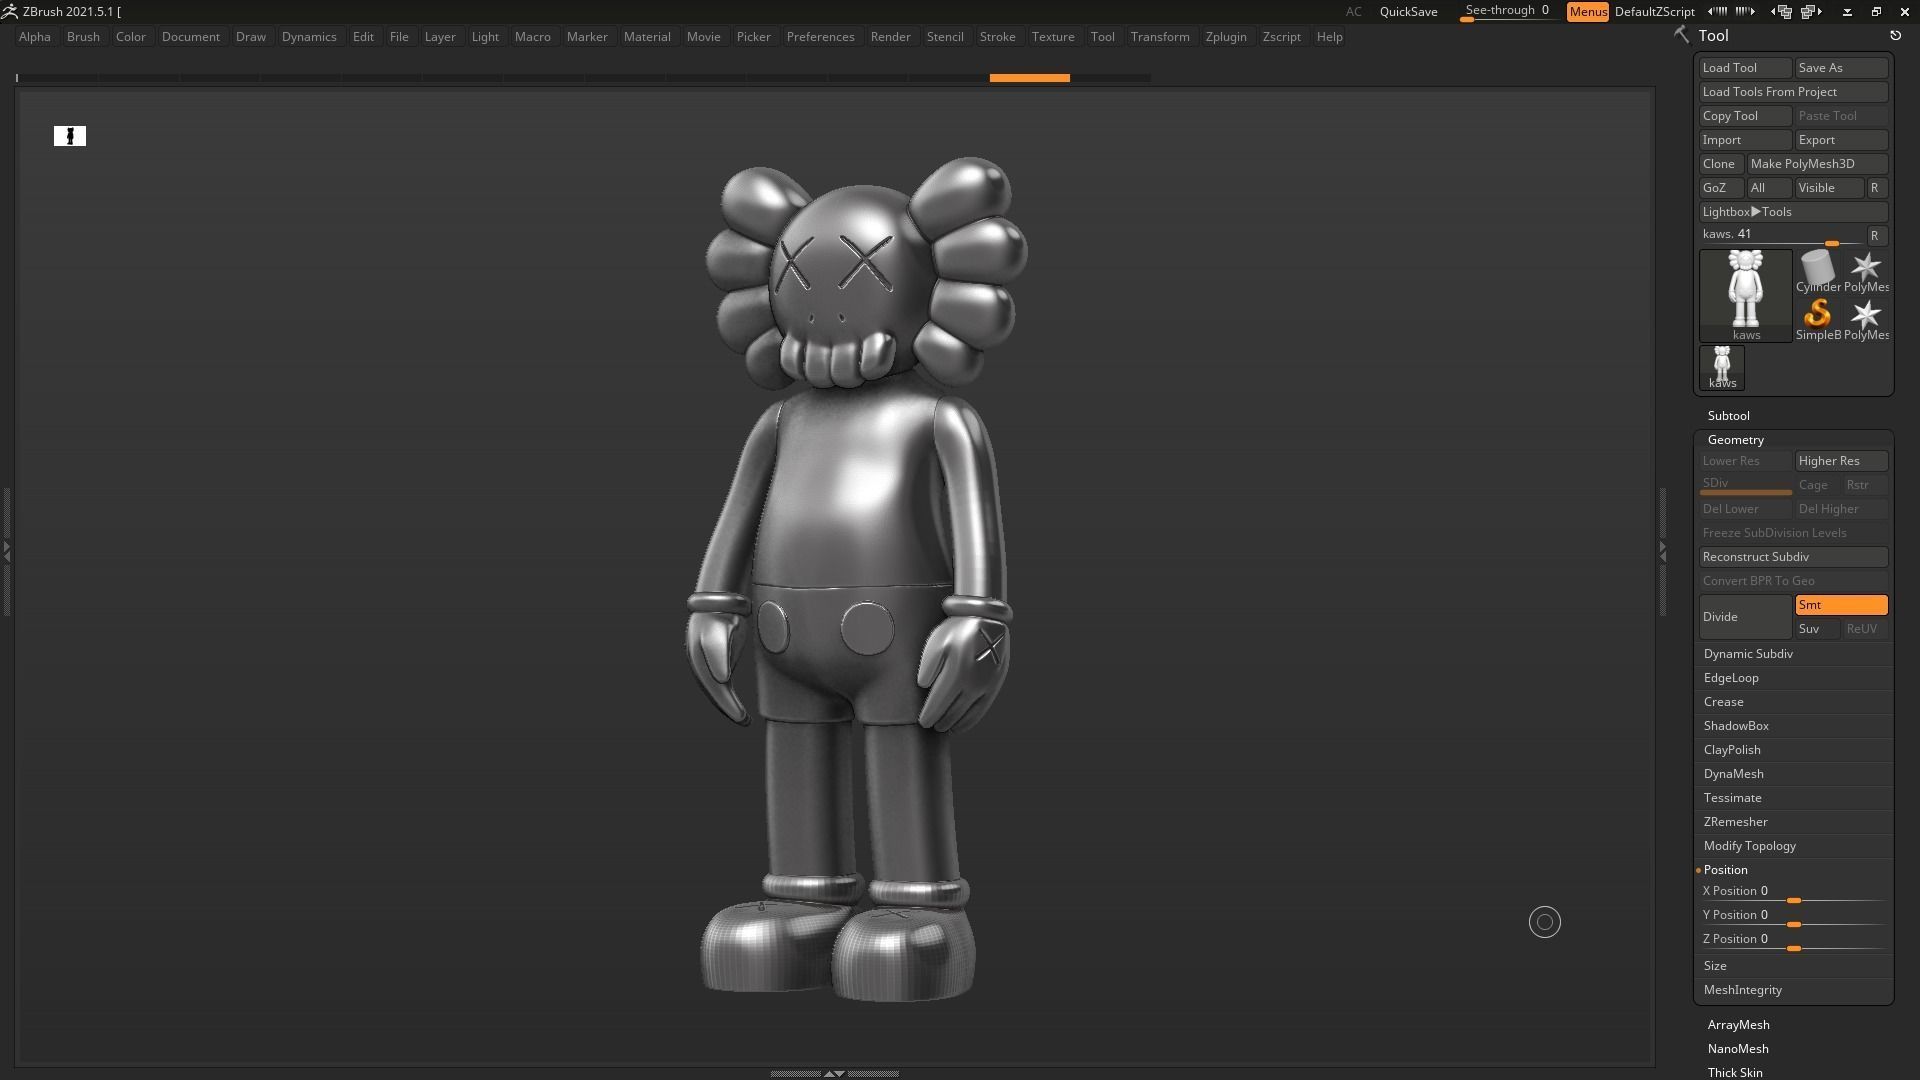The height and width of the screenshot is (1080, 1920).
Task: Expand the Subtool section
Action: click(1728, 416)
